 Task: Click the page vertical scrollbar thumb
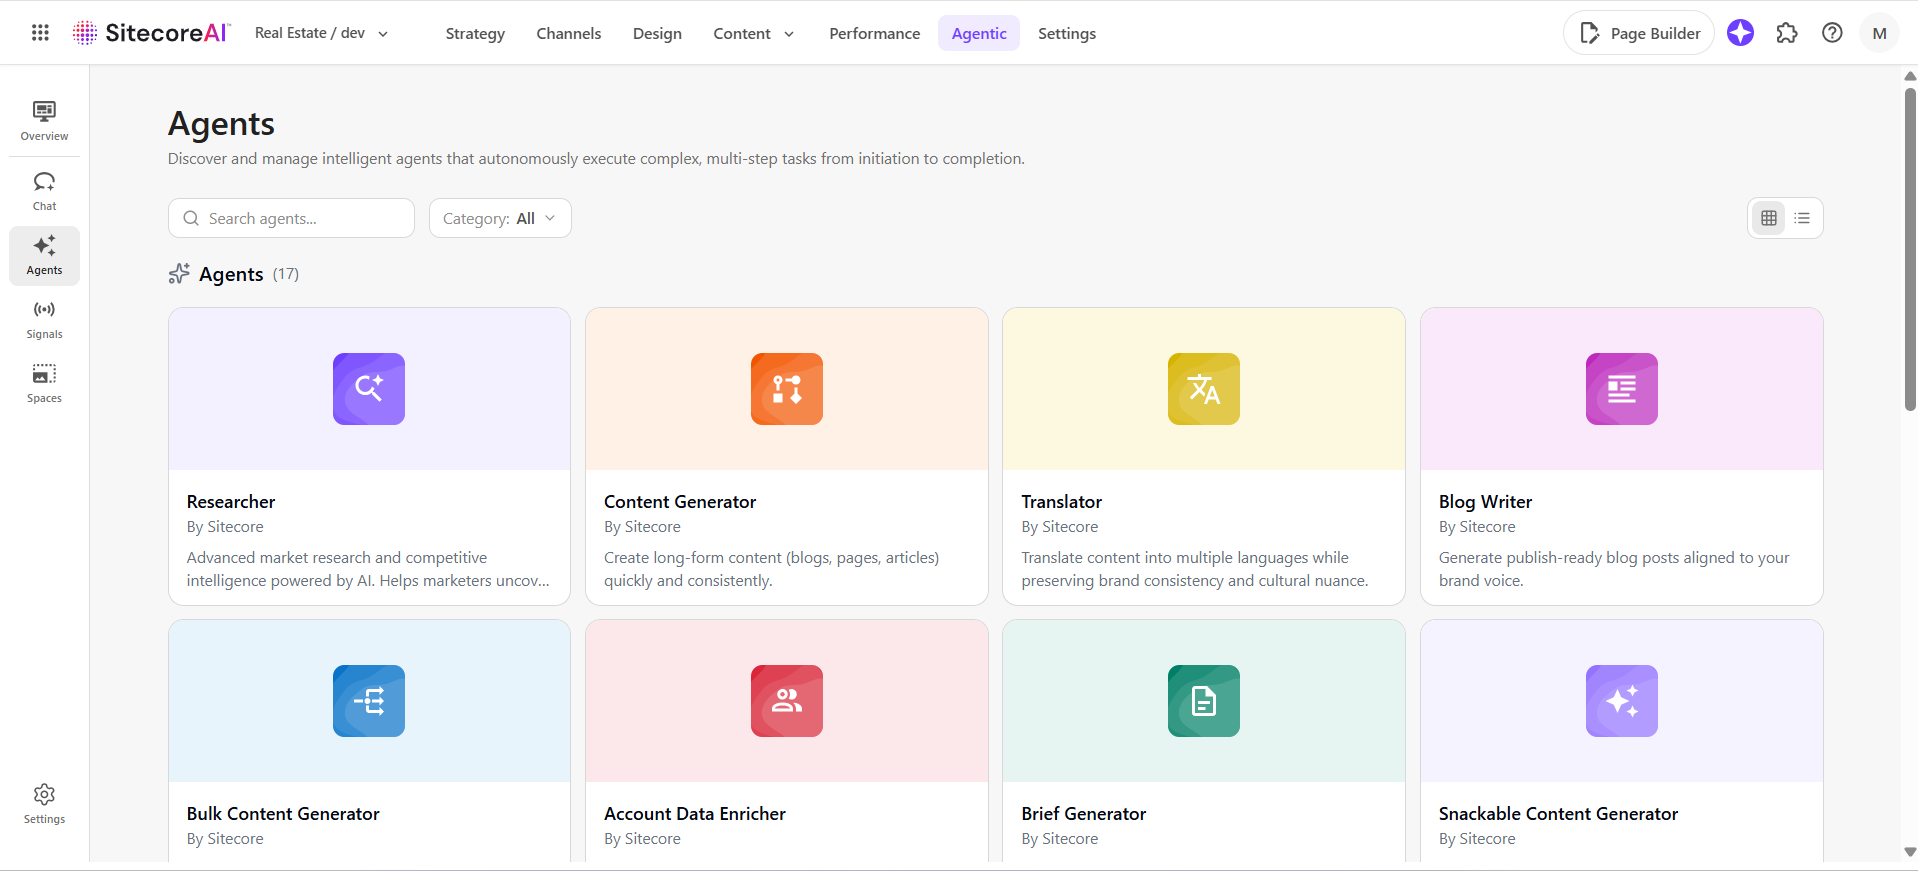point(1910,249)
